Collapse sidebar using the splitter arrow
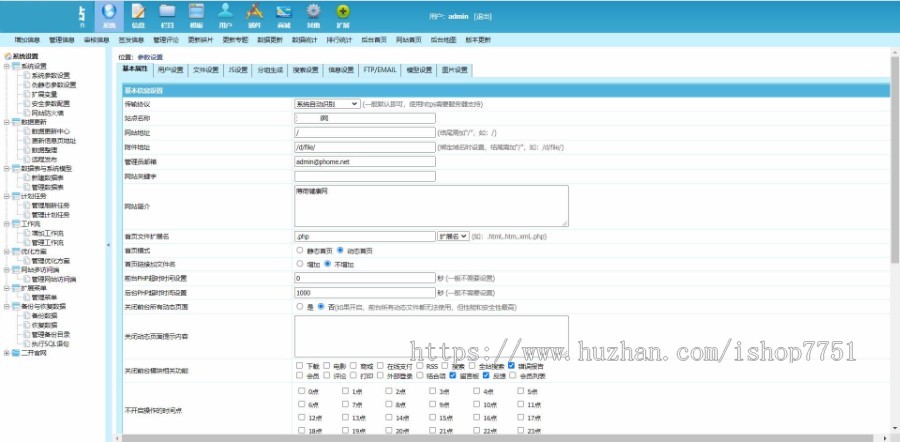Screen dimensions: 900x442 (x=109, y=245)
